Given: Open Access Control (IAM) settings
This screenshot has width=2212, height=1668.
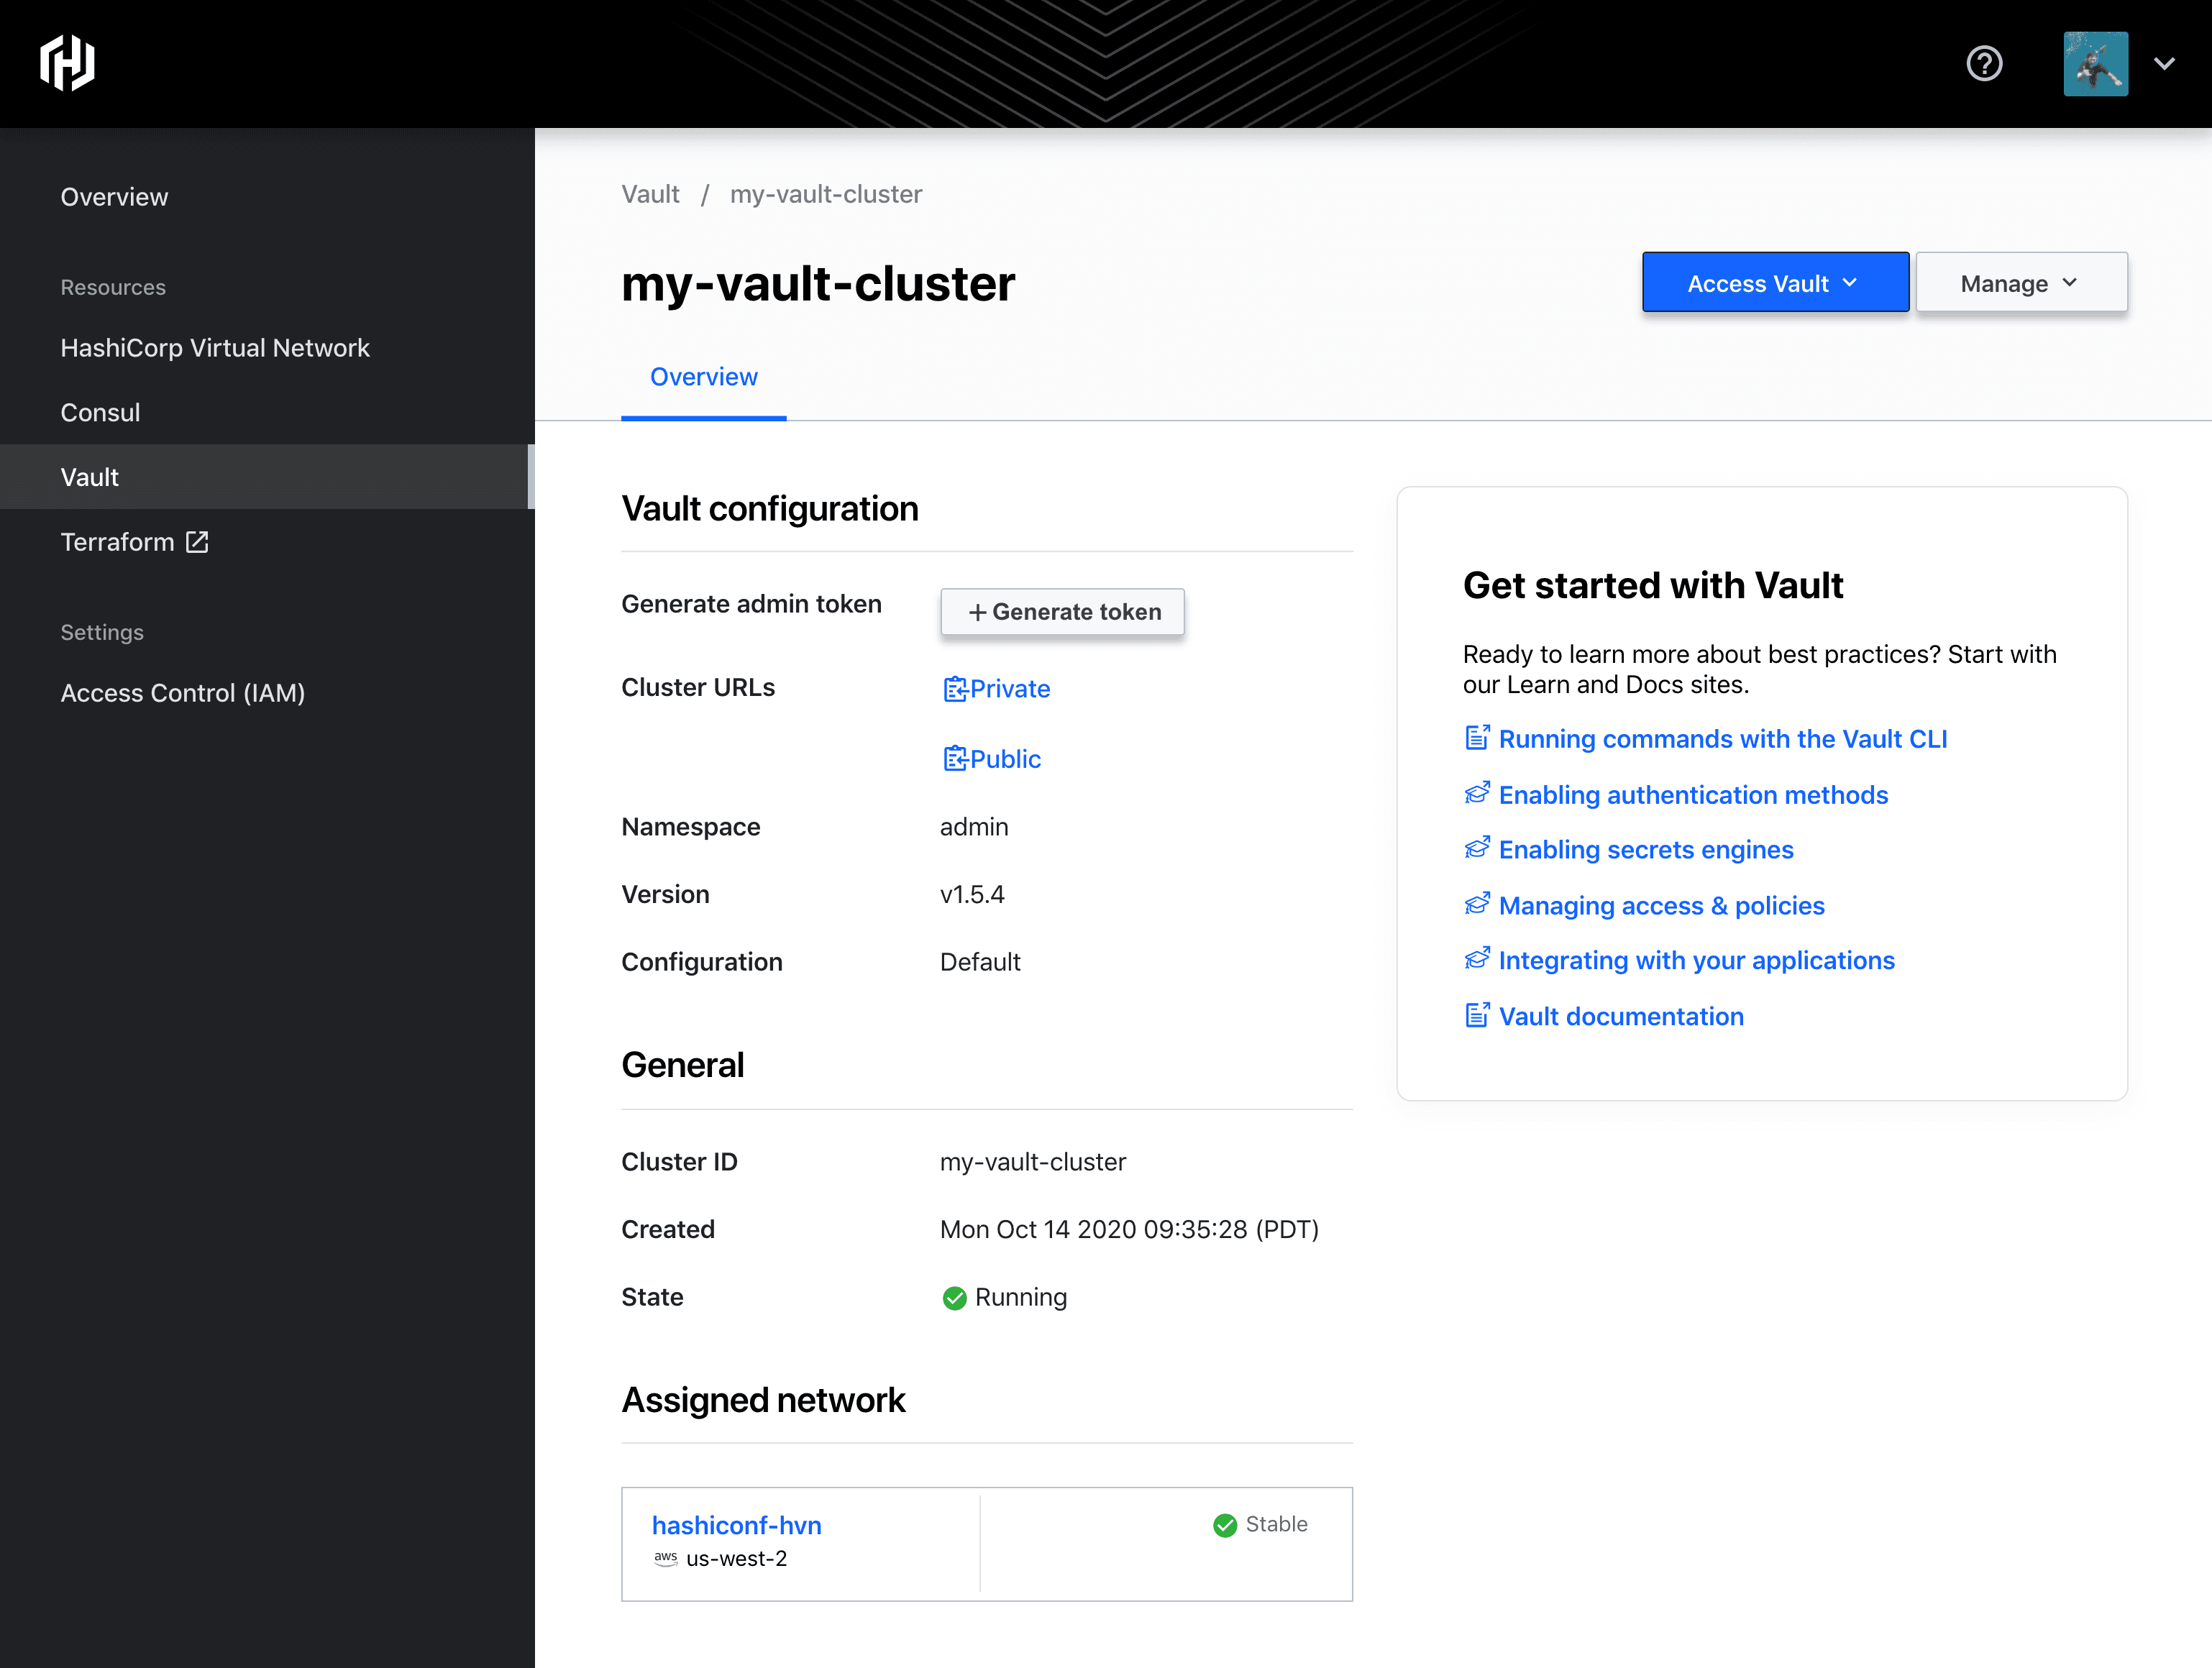Looking at the screenshot, I should coord(183,693).
